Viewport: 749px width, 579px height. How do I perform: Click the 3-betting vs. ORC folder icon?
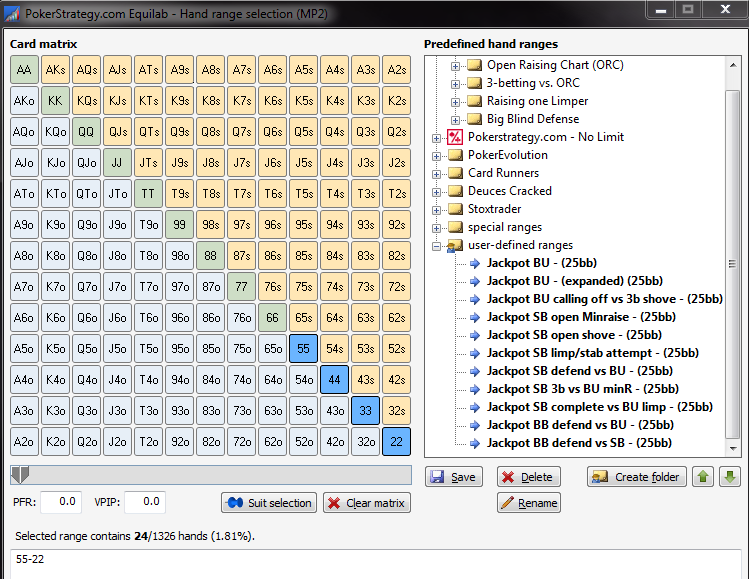[474, 83]
